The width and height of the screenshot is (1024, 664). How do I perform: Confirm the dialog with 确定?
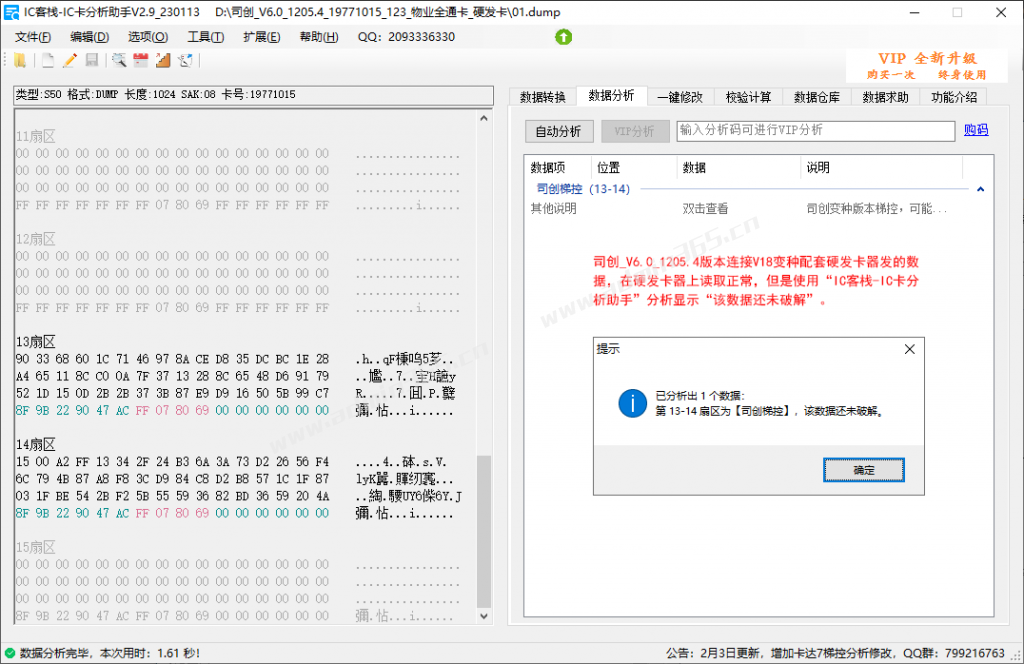coord(864,470)
